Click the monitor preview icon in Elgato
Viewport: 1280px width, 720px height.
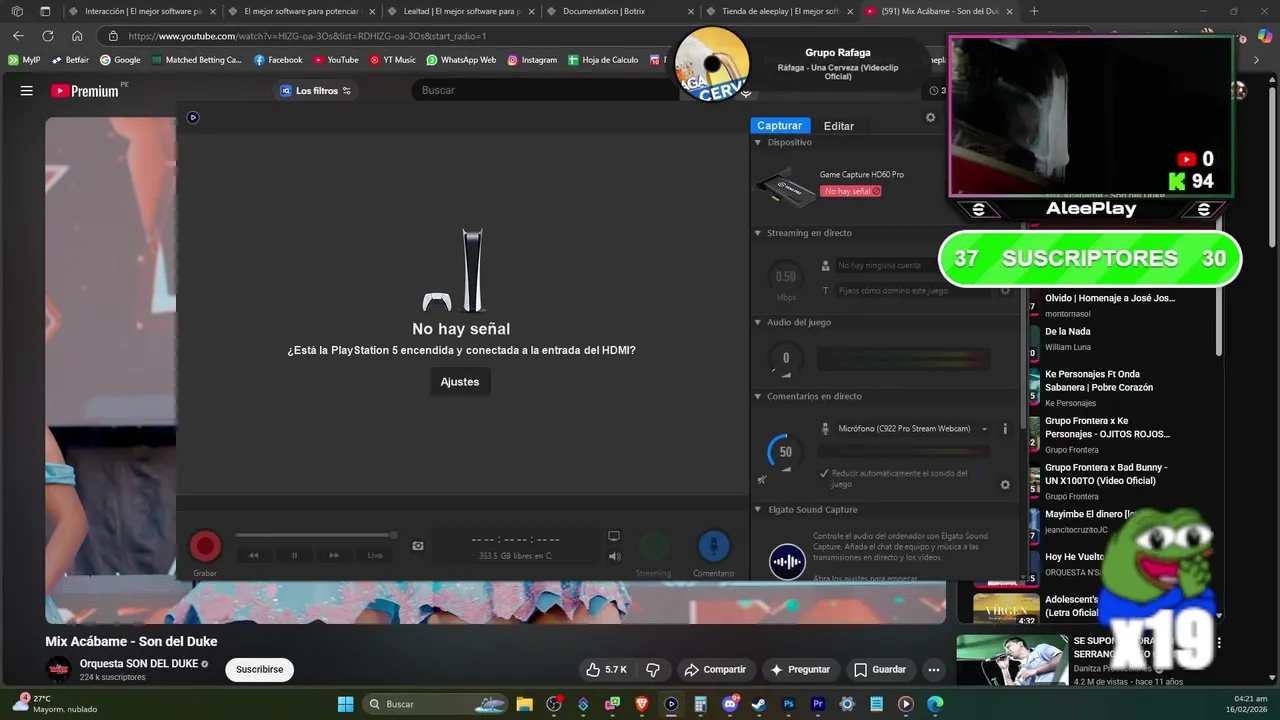click(x=614, y=536)
